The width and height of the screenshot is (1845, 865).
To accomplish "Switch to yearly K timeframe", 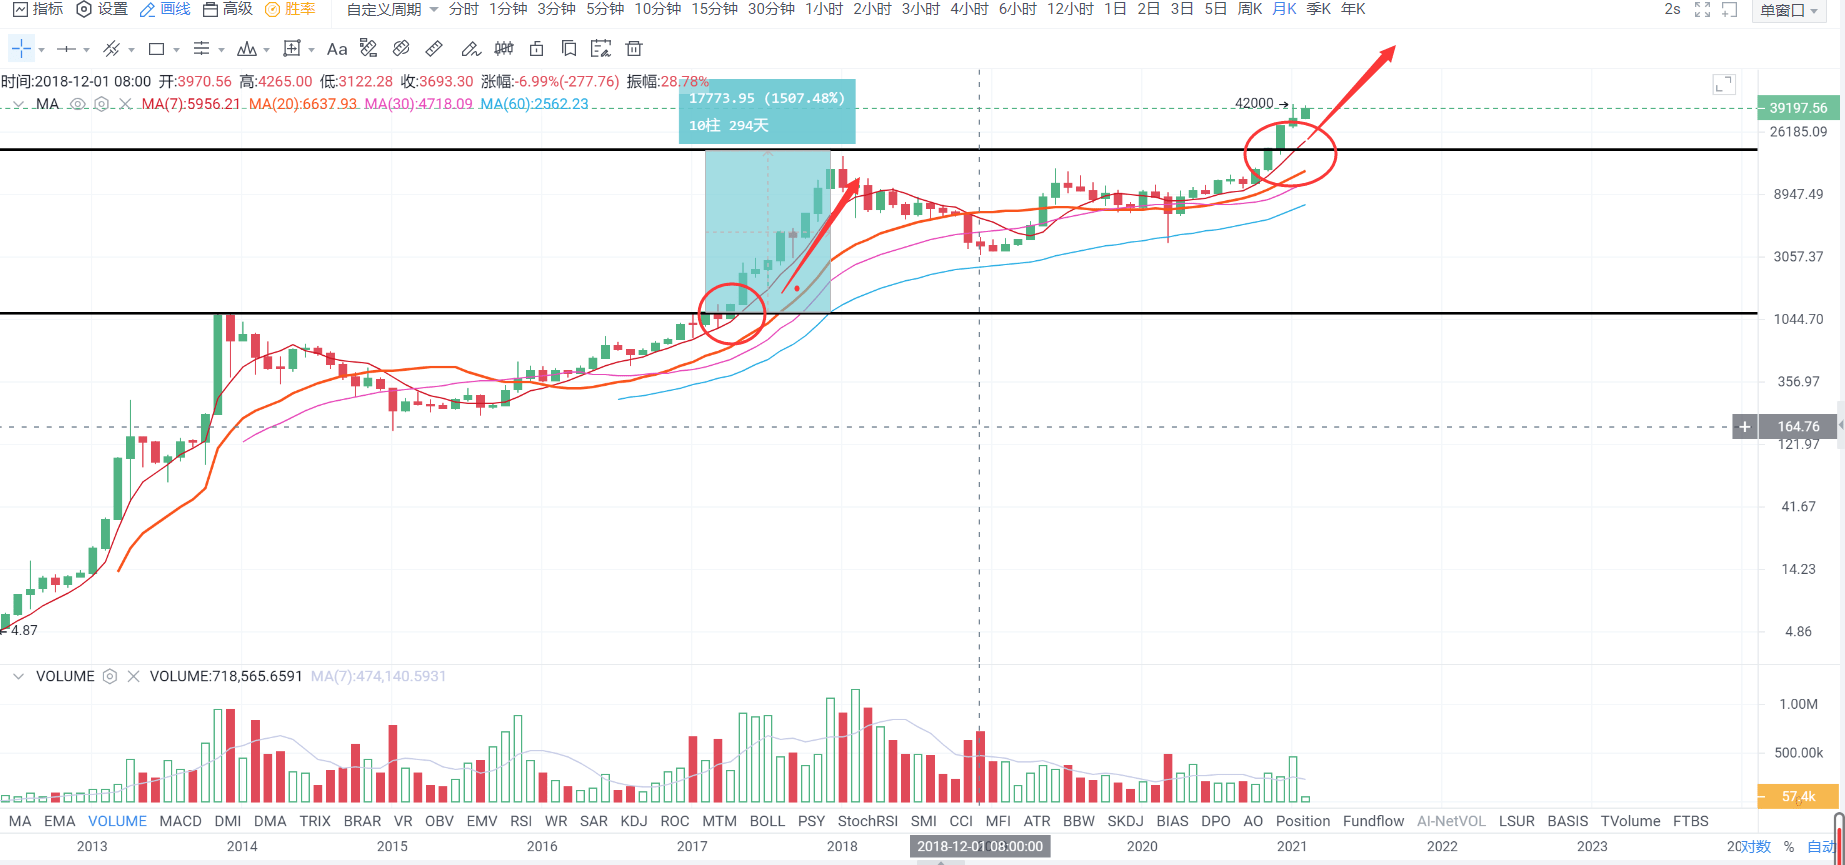I will (x=1353, y=9).
